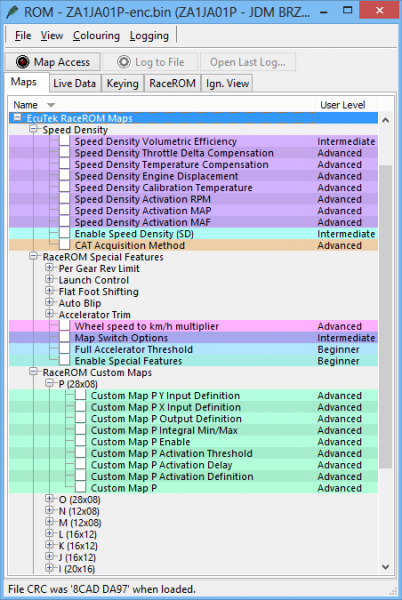Open the File menu
The width and height of the screenshot is (402, 600).
coord(23,36)
